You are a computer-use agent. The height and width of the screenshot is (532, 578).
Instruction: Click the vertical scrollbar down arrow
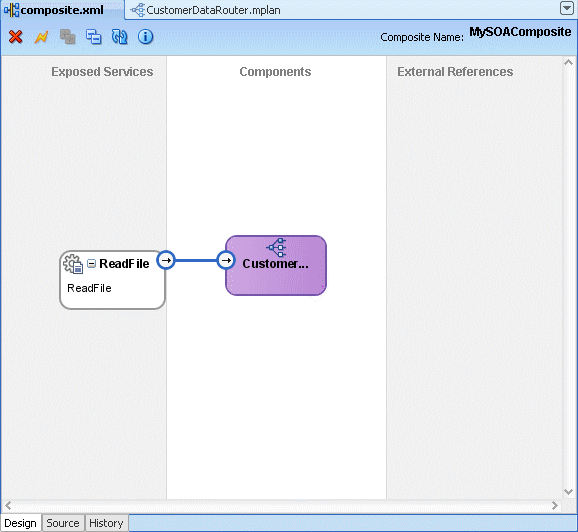coord(568,492)
